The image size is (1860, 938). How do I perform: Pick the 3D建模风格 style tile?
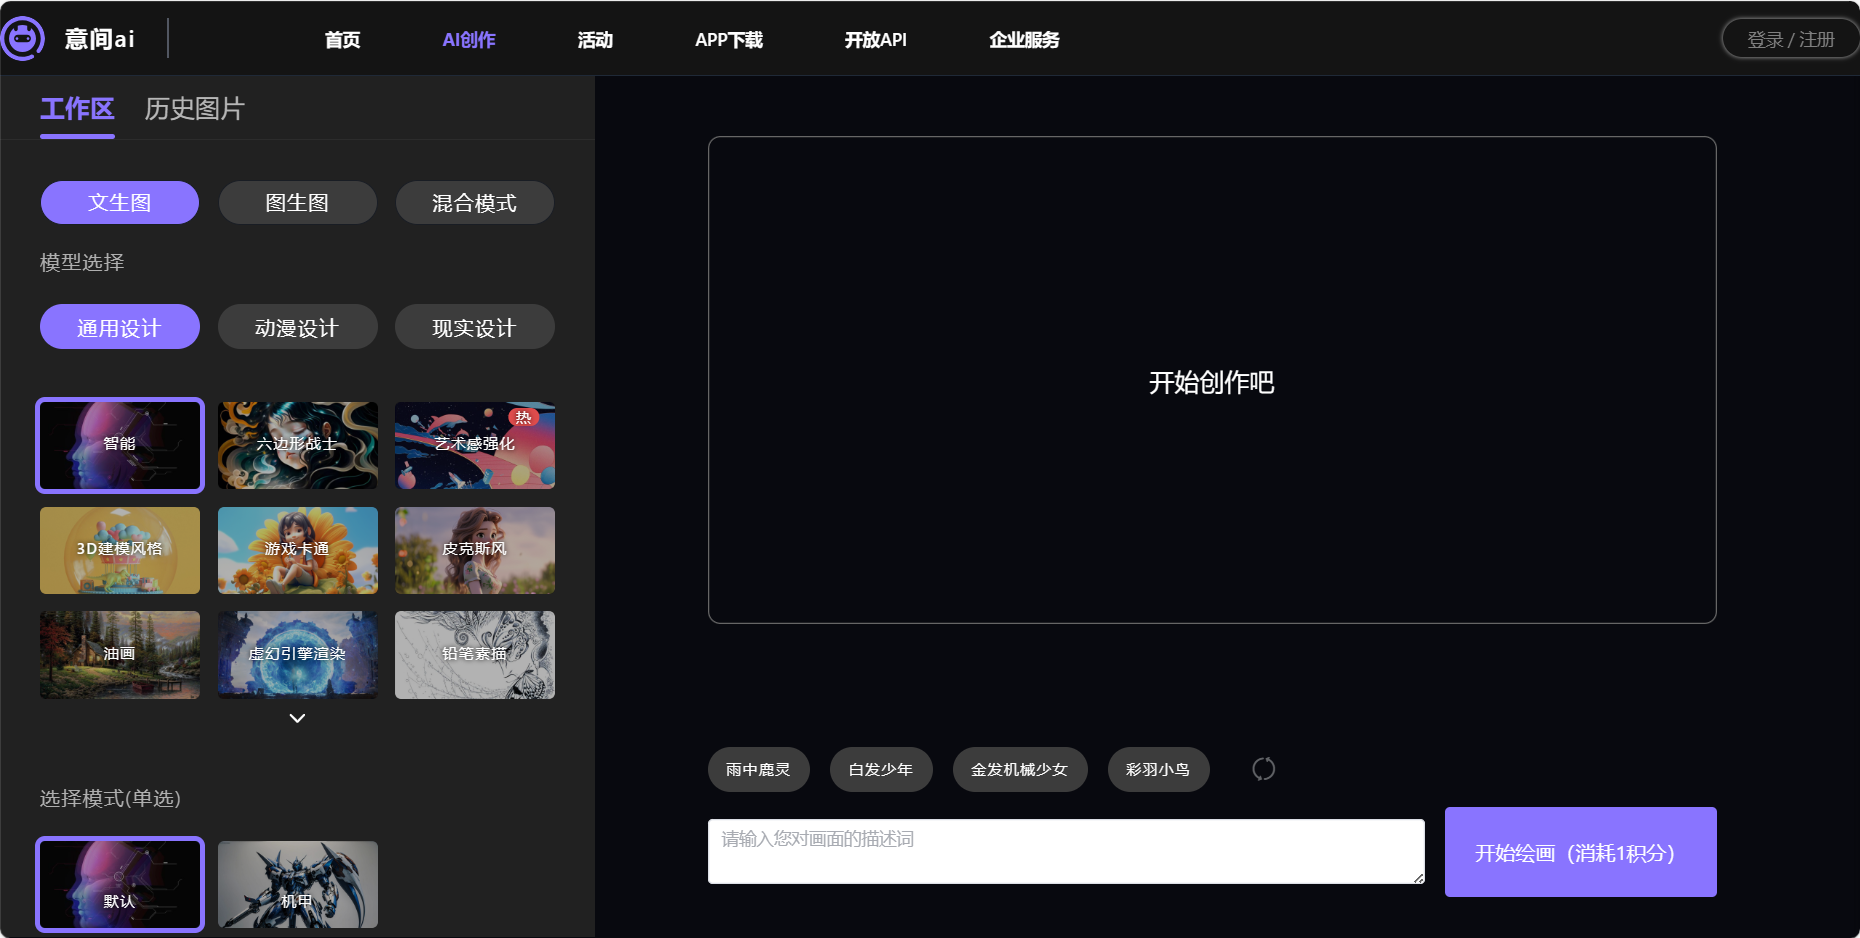click(120, 550)
